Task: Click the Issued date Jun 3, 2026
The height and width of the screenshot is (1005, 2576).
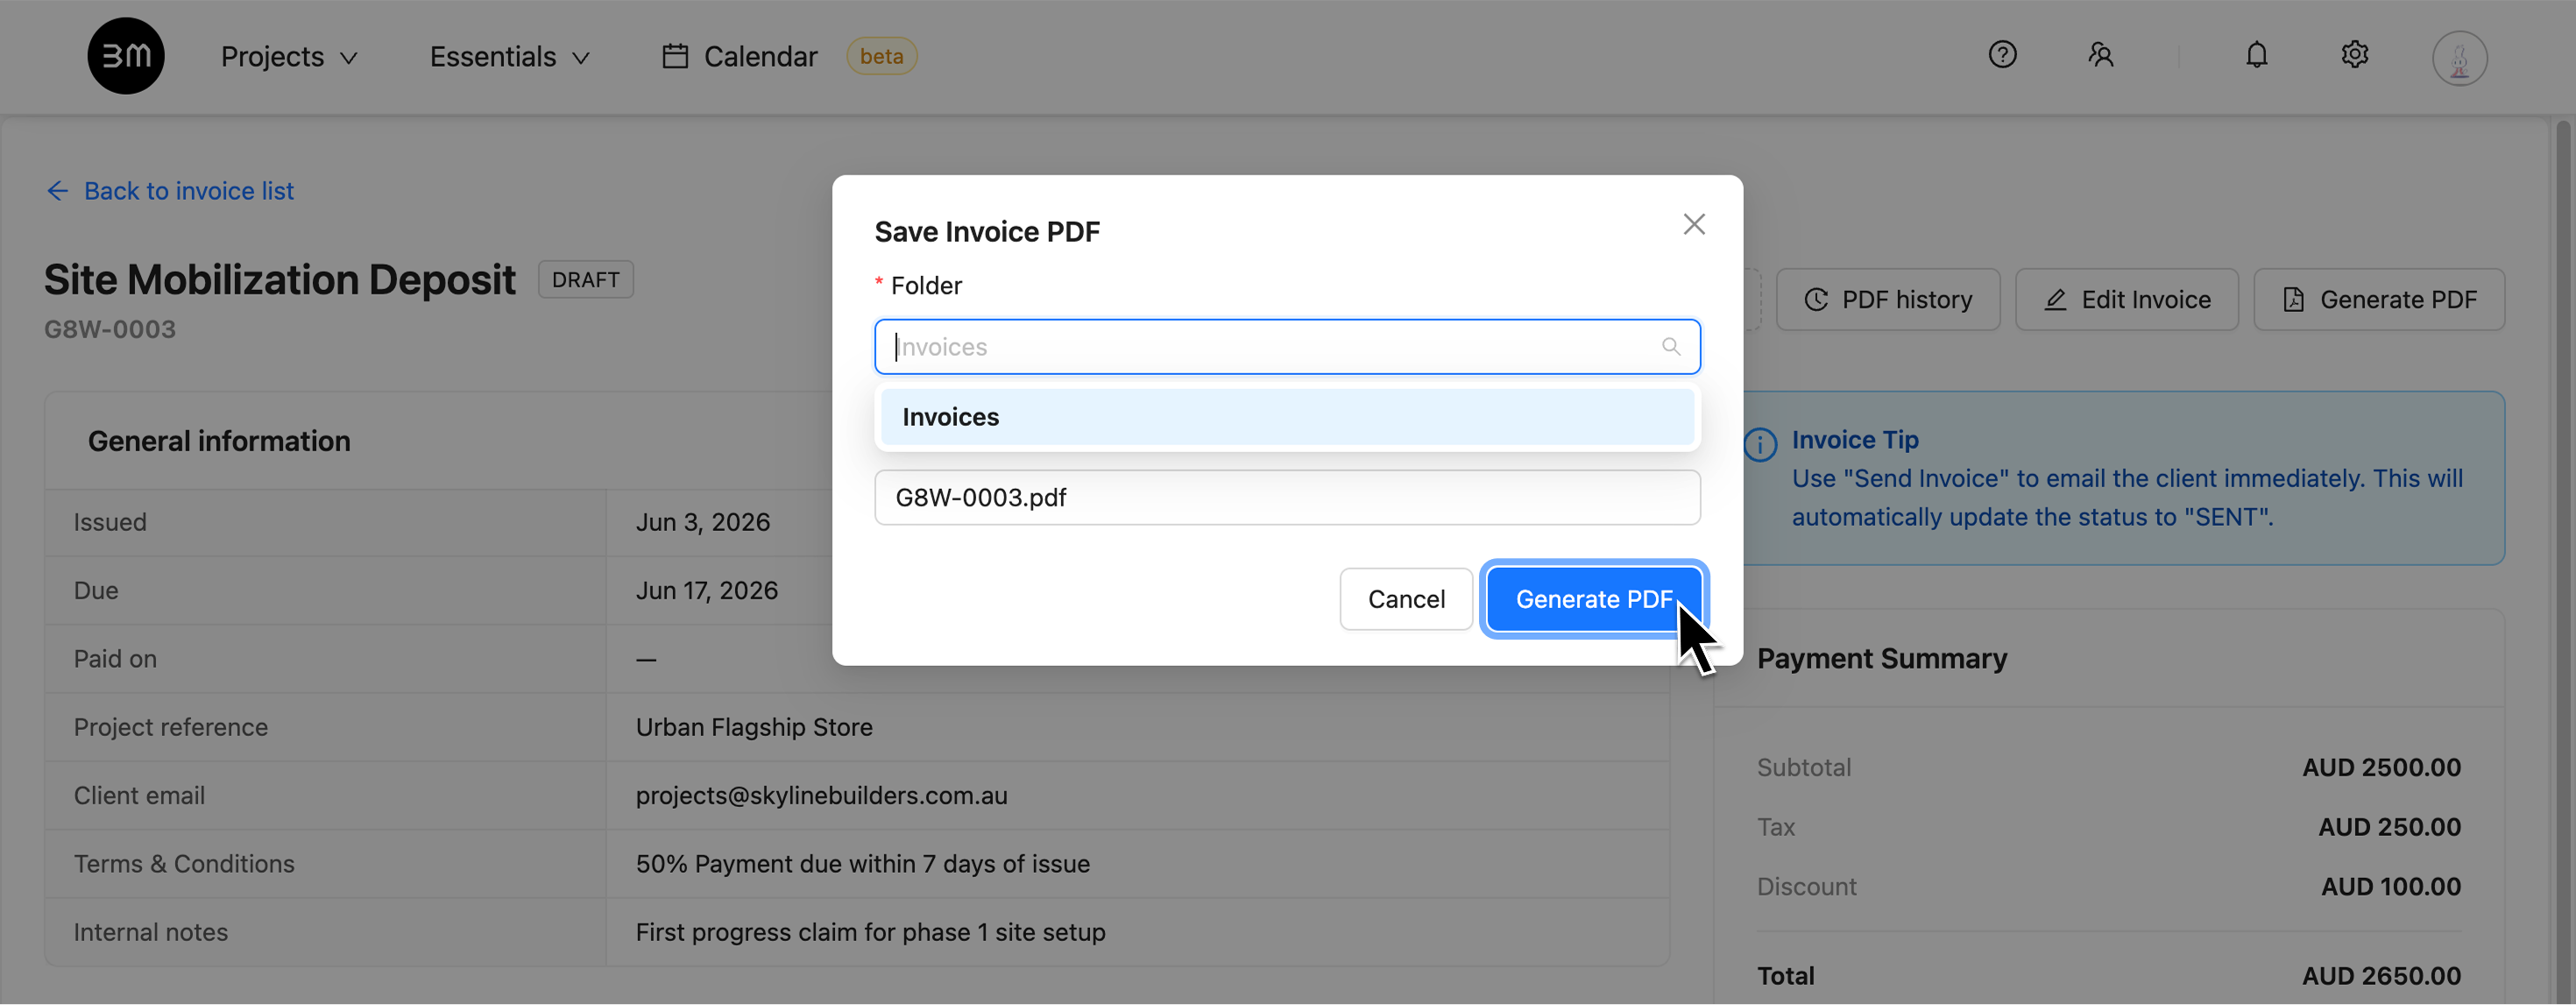Action: pos(703,522)
